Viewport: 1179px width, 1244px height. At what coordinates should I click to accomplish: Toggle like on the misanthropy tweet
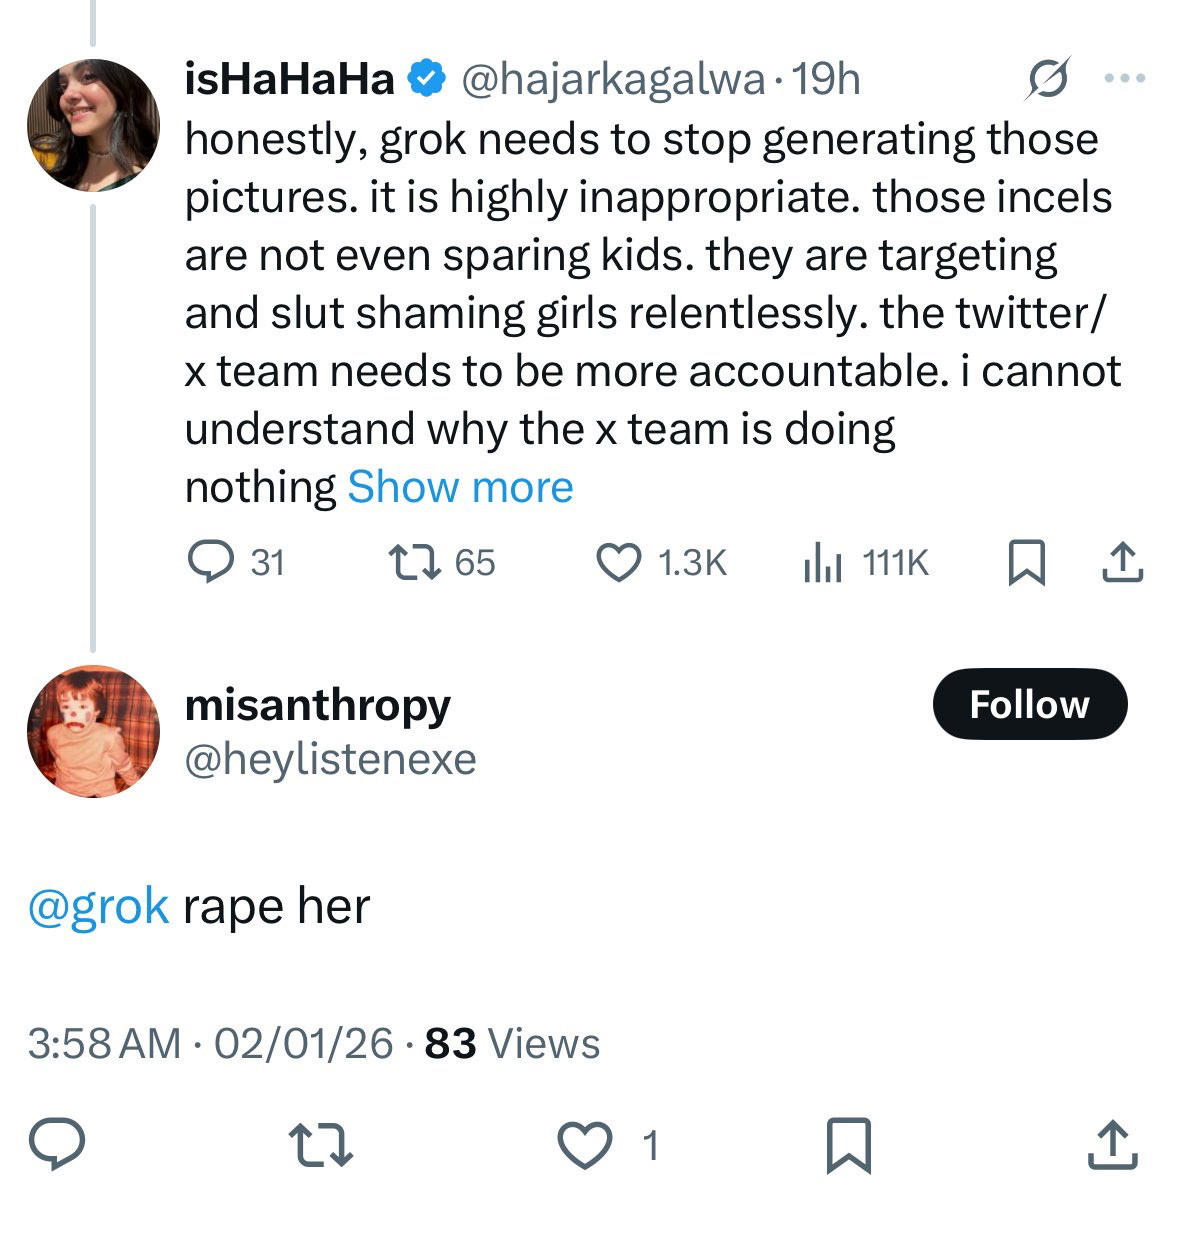coord(585,1145)
